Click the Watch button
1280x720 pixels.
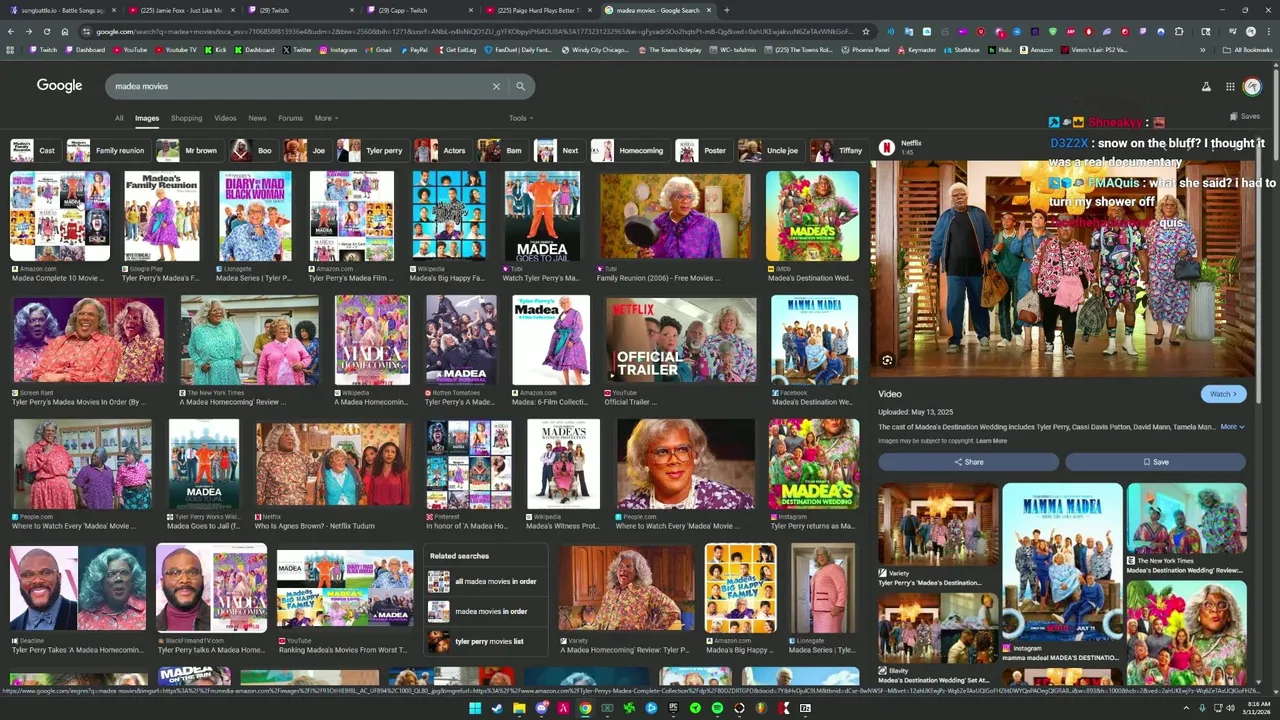click(x=1224, y=394)
